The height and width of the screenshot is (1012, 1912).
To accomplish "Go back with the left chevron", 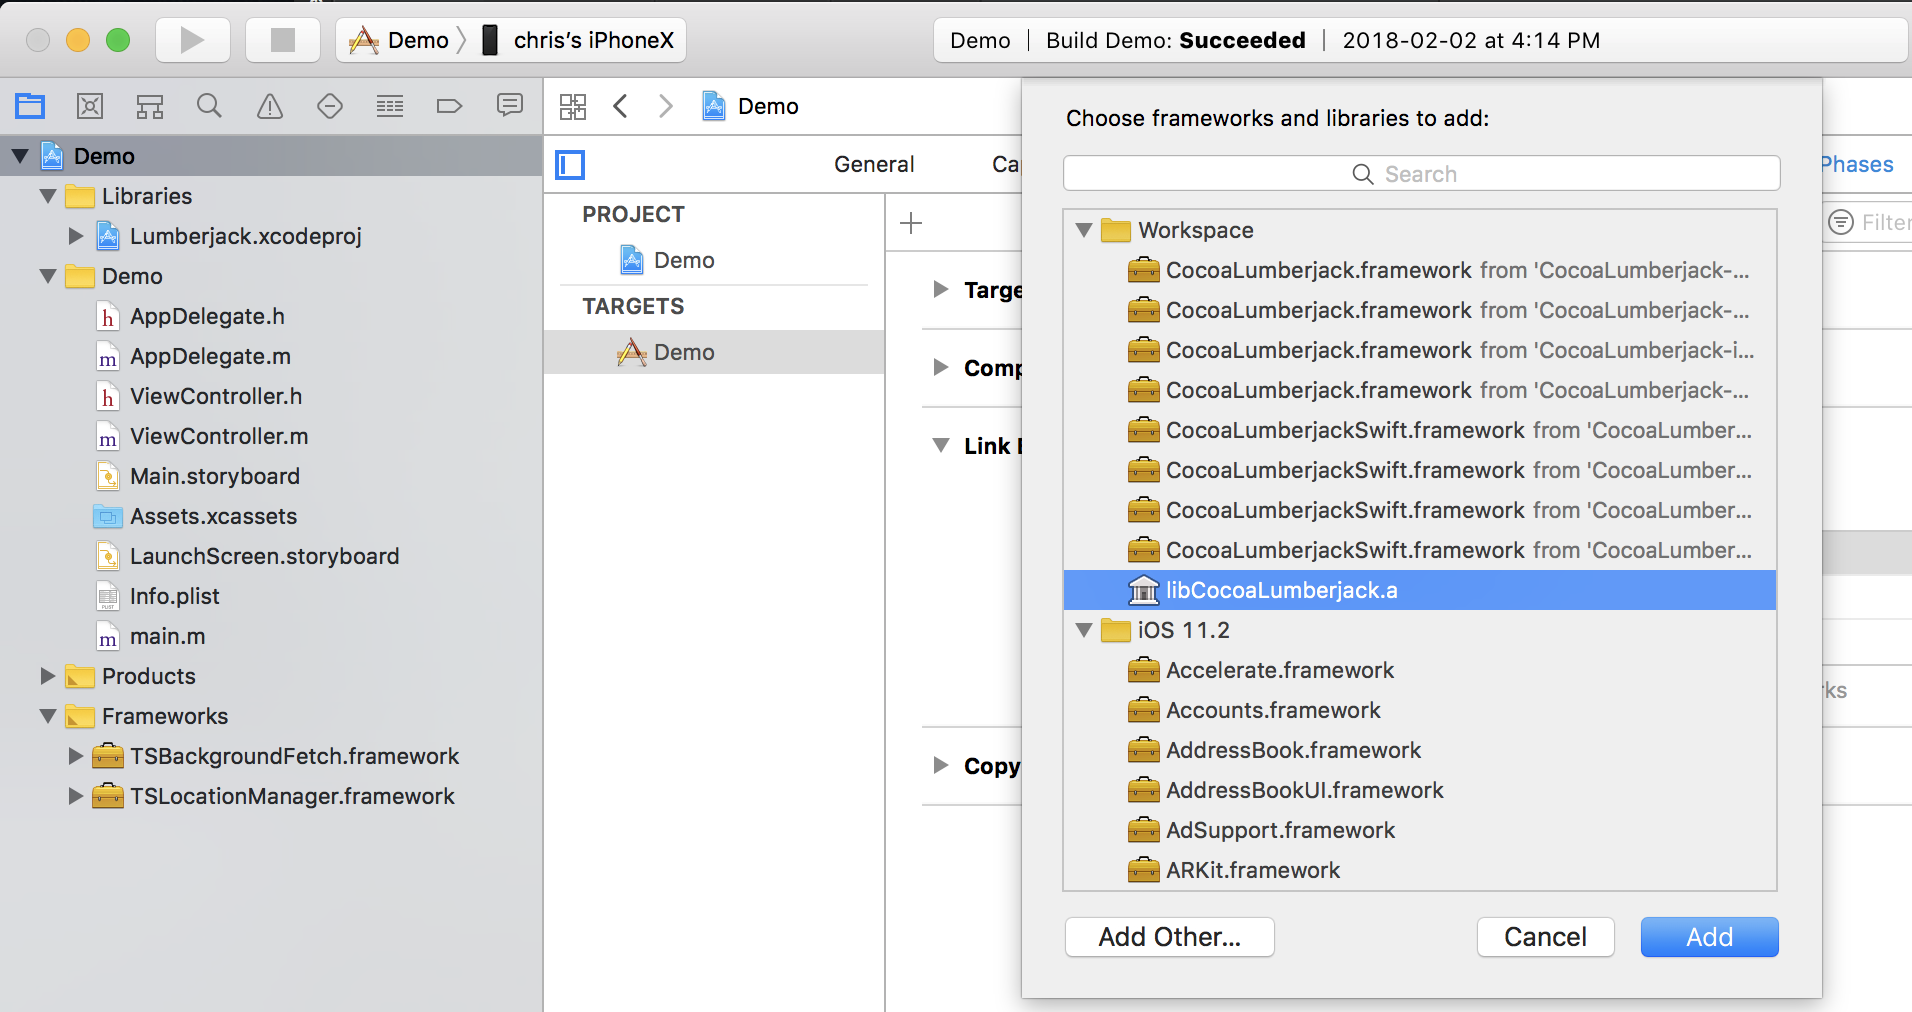I will (621, 106).
